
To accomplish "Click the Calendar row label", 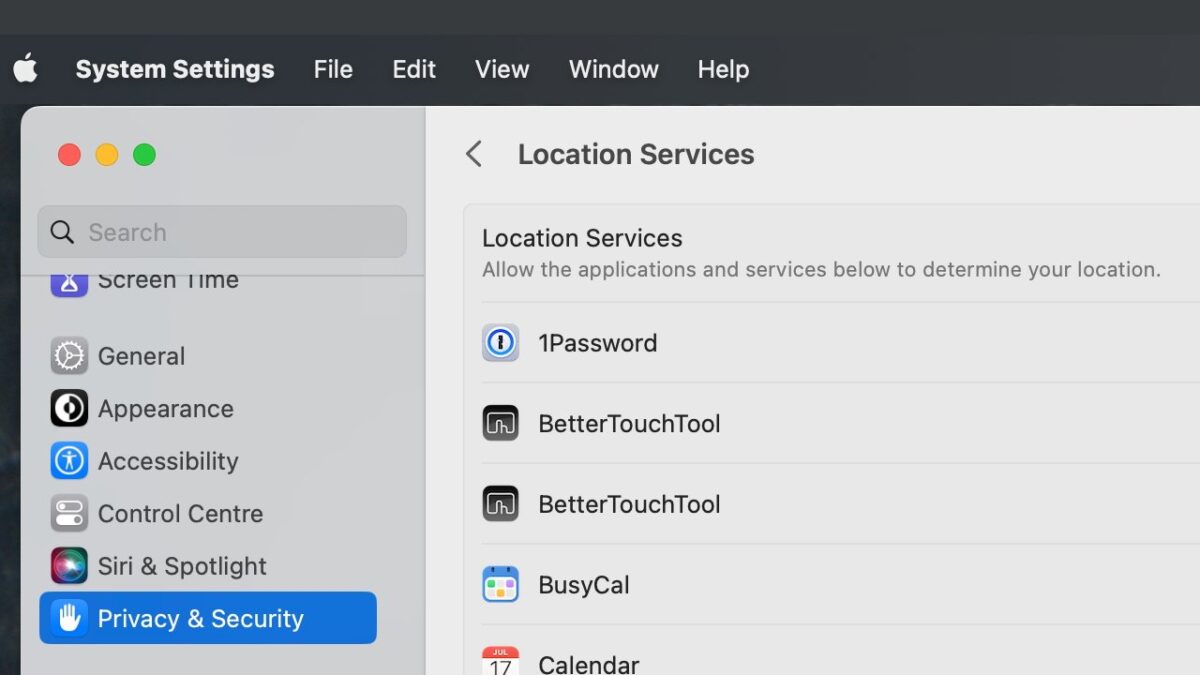I will tap(589, 663).
